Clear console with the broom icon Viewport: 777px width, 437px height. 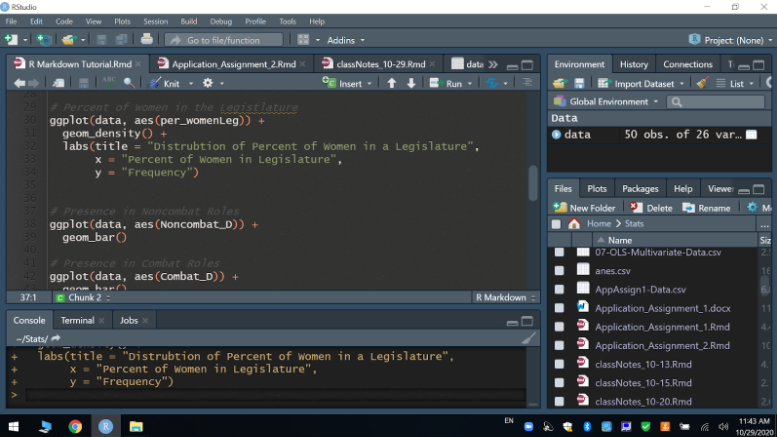pos(528,338)
